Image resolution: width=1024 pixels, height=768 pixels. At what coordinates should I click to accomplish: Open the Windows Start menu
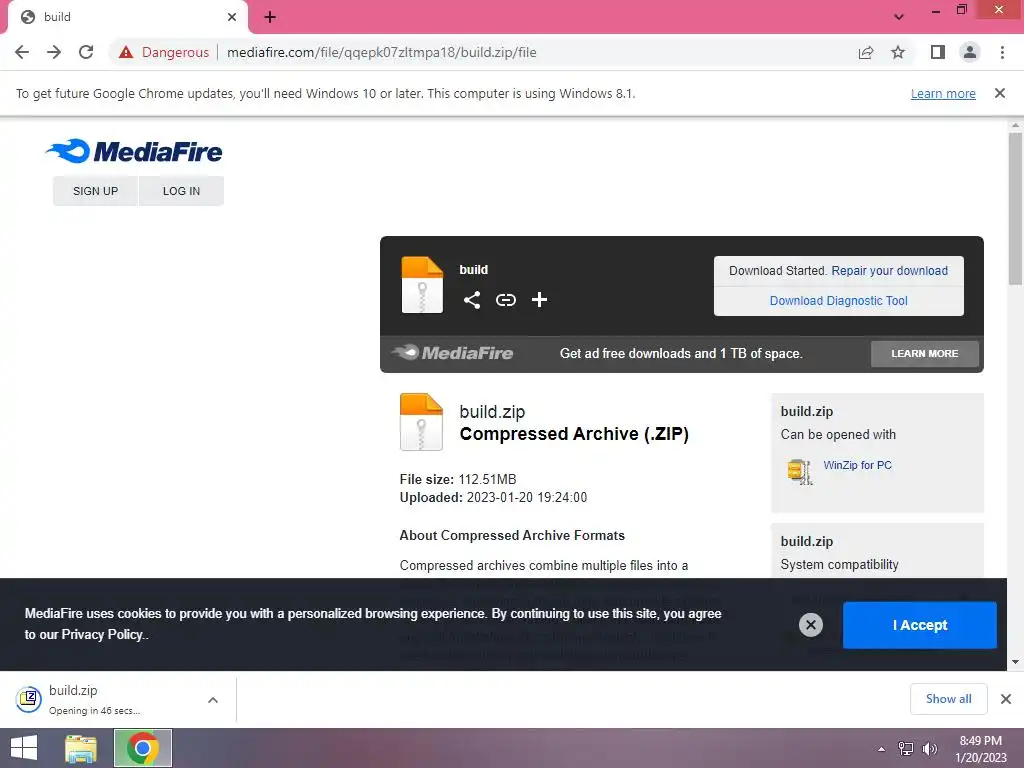24,748
